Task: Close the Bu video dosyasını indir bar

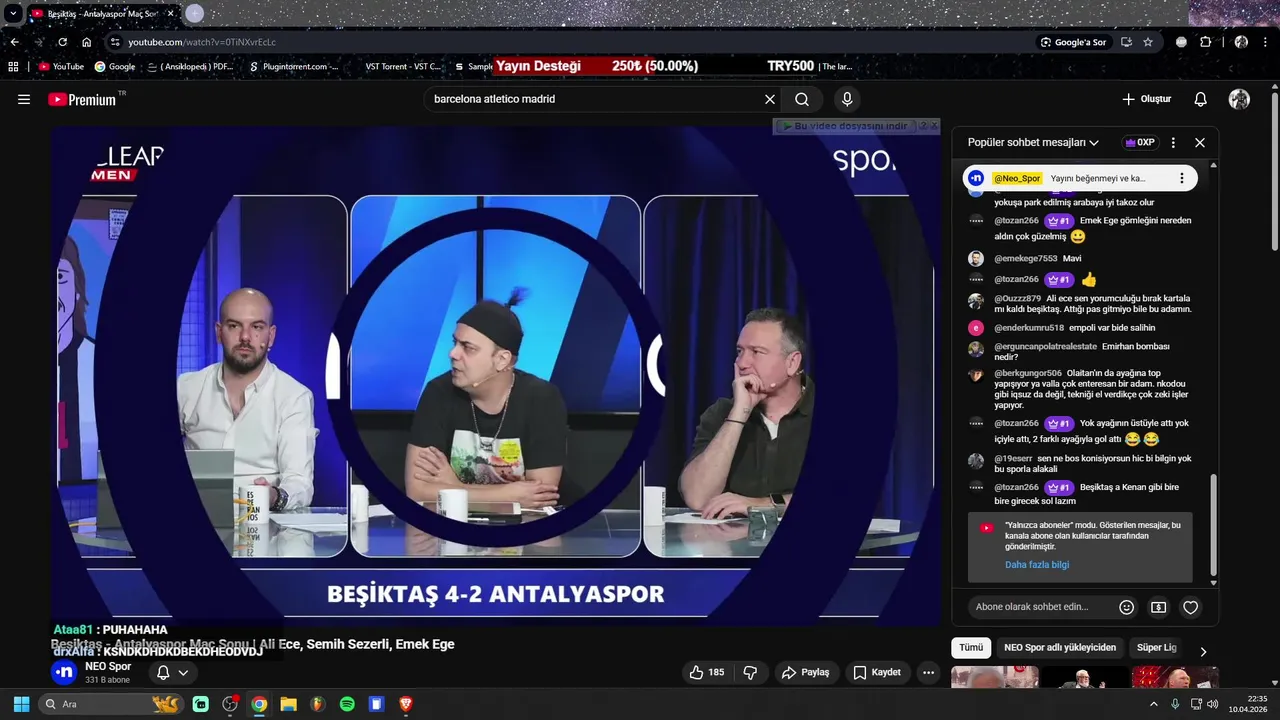Action: pos(934,126)
